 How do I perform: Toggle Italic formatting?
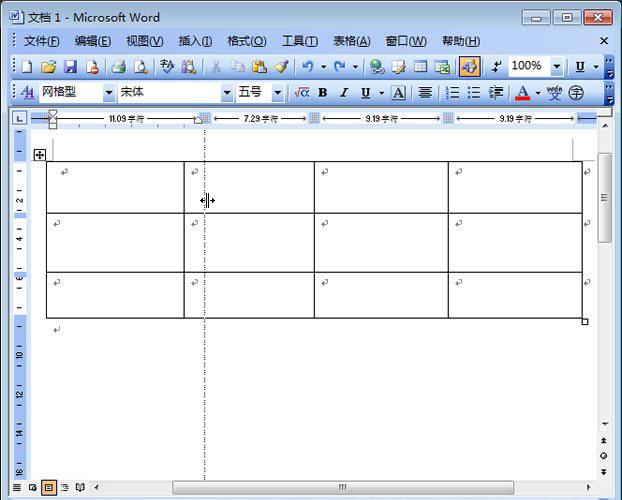[344, 93]
